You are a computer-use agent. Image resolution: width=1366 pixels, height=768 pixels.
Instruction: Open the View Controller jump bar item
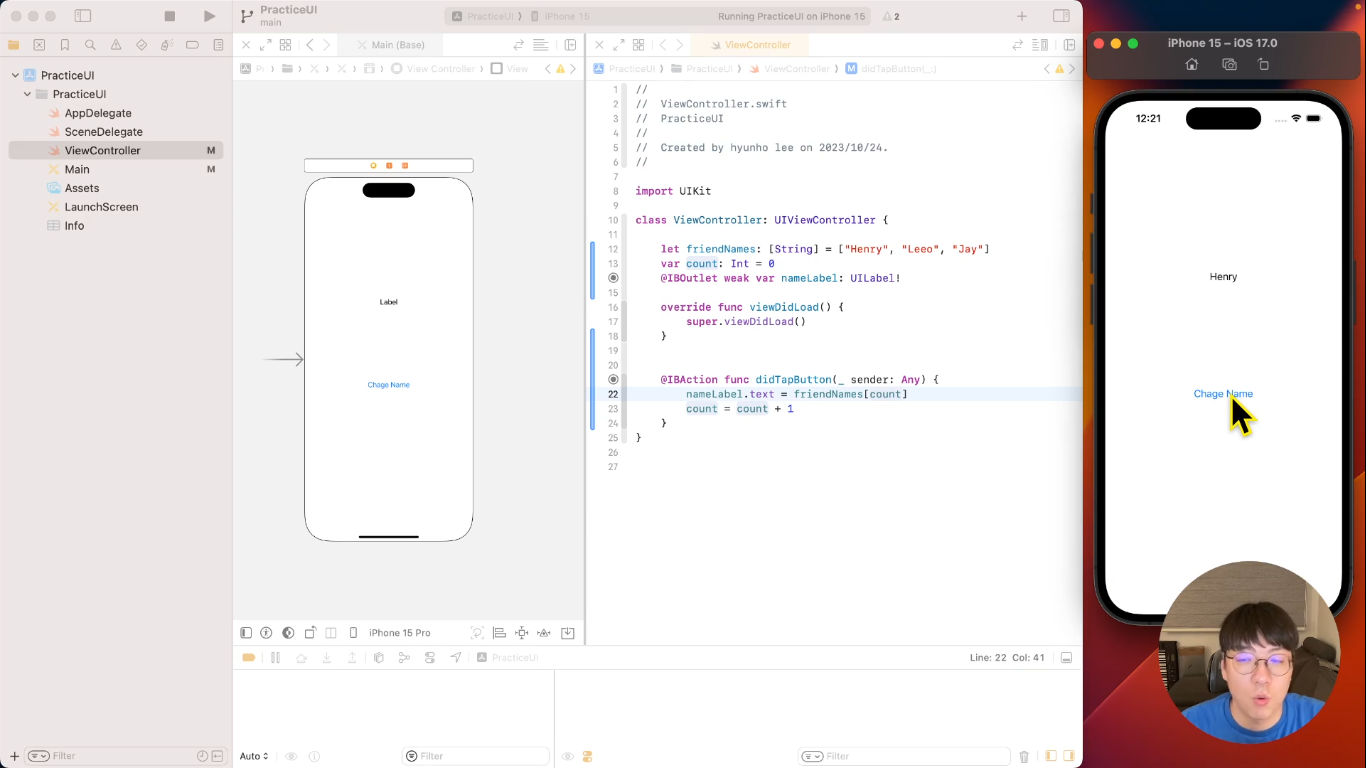[x=433, y=69]
